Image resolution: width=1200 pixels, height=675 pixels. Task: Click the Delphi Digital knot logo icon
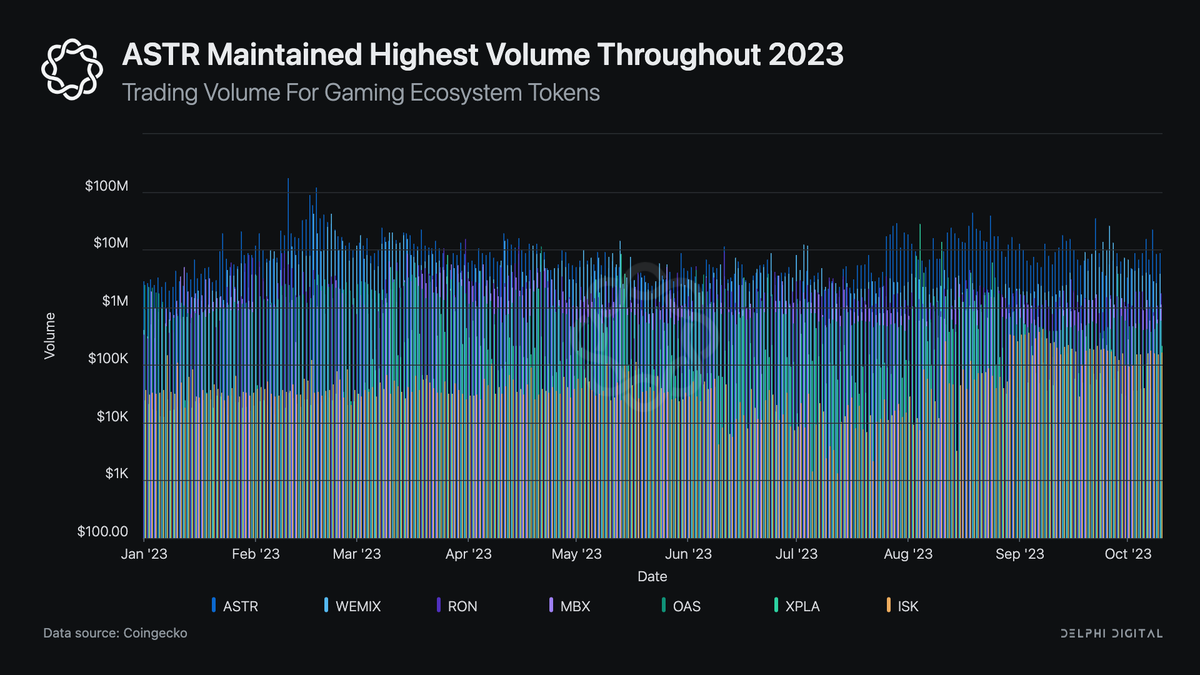click(72, 69)
